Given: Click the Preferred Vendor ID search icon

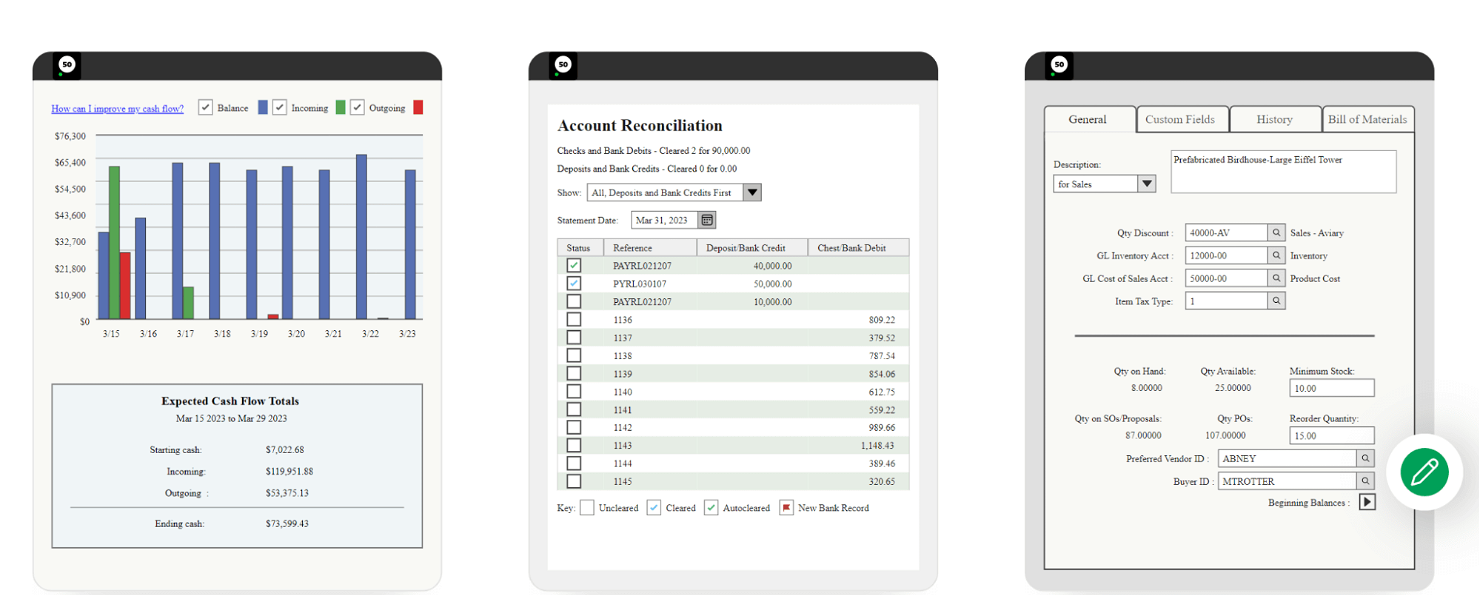Looking at the screenshot, I should [1367, 458].
